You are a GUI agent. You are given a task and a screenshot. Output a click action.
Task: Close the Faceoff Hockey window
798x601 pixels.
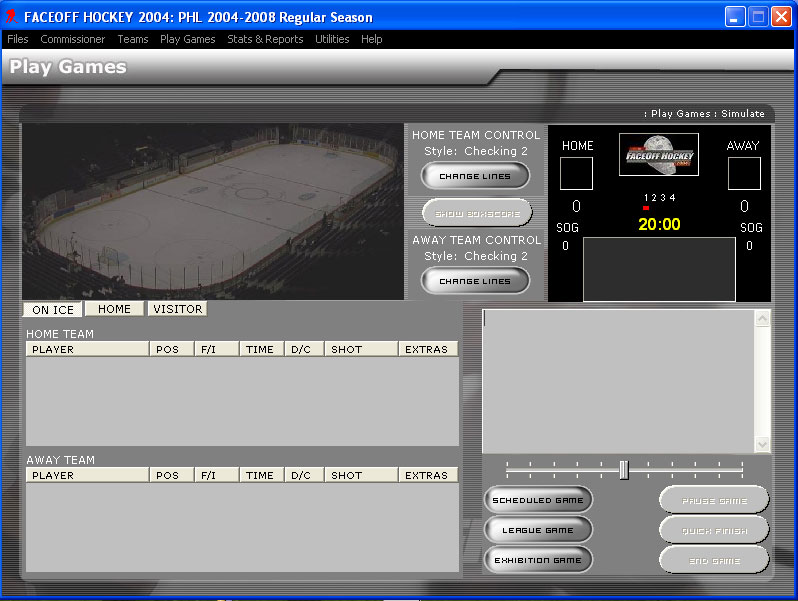coord(781,17)
